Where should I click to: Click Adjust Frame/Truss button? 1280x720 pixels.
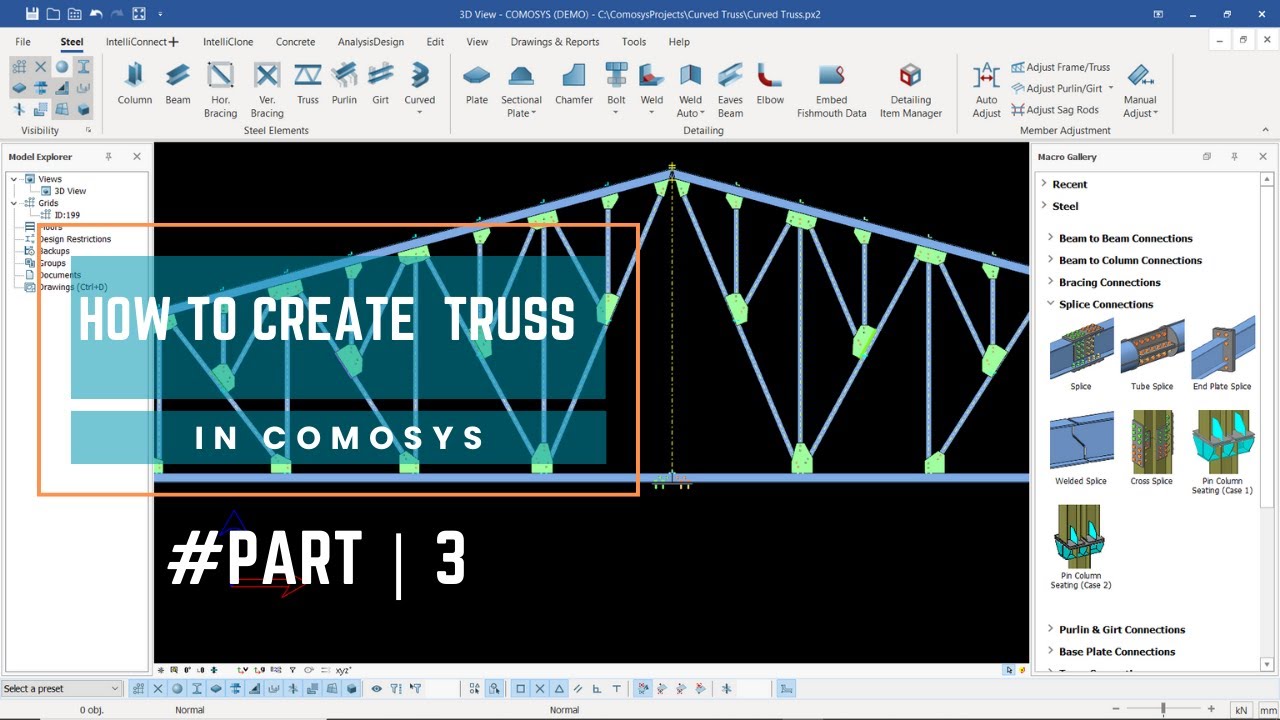click(1060, 67)
